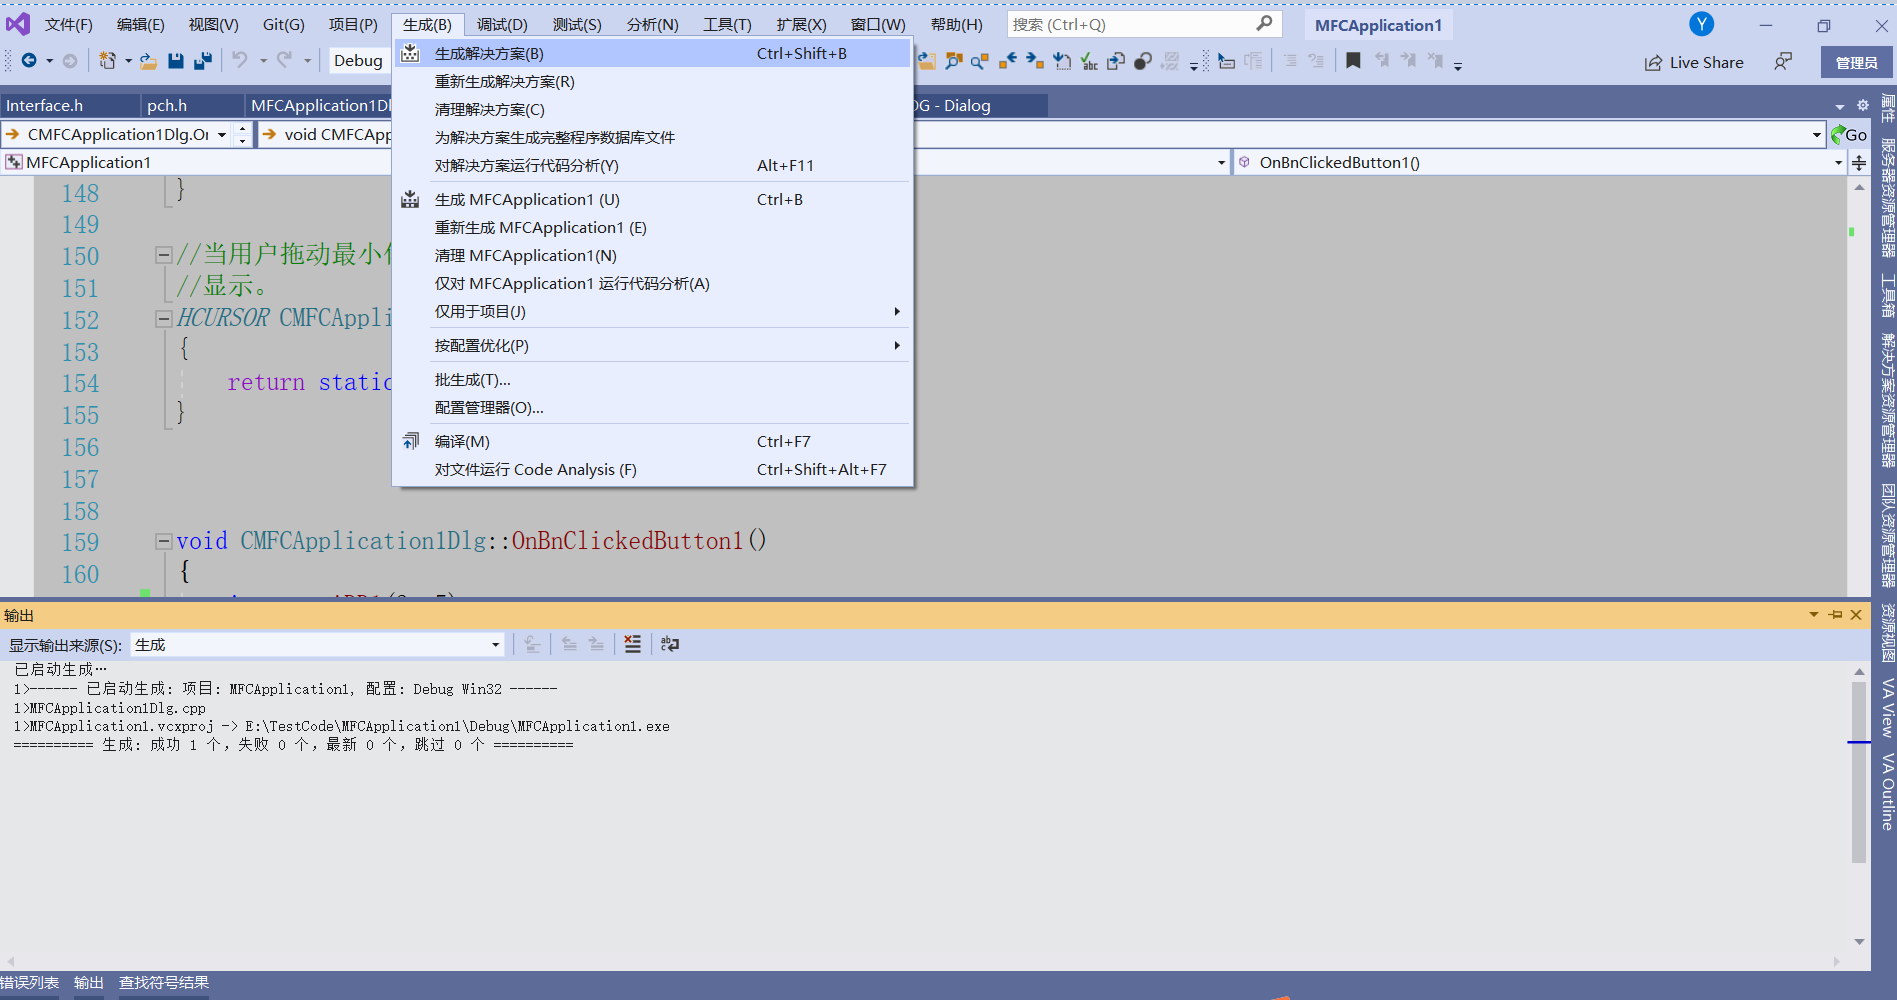Expand the navigate backward dropdown arrow

click(50, 61)
